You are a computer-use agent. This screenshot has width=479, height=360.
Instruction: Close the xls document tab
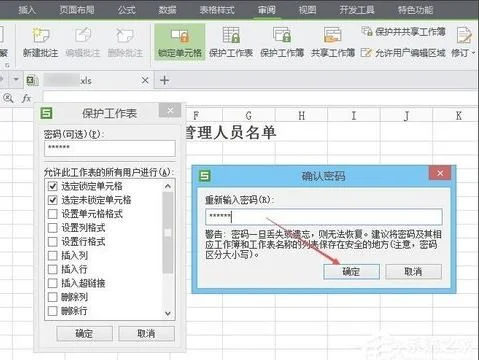145,80
